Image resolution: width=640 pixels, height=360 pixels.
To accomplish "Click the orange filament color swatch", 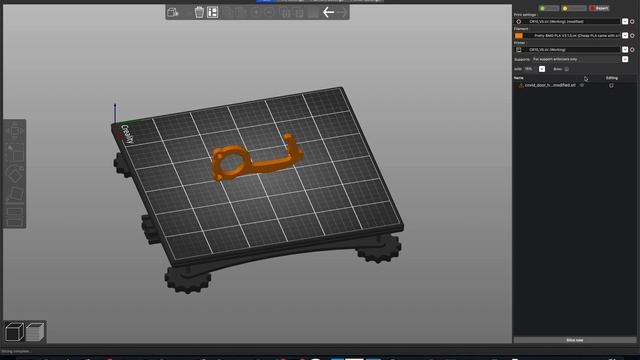I will click(x=519, y=36).
